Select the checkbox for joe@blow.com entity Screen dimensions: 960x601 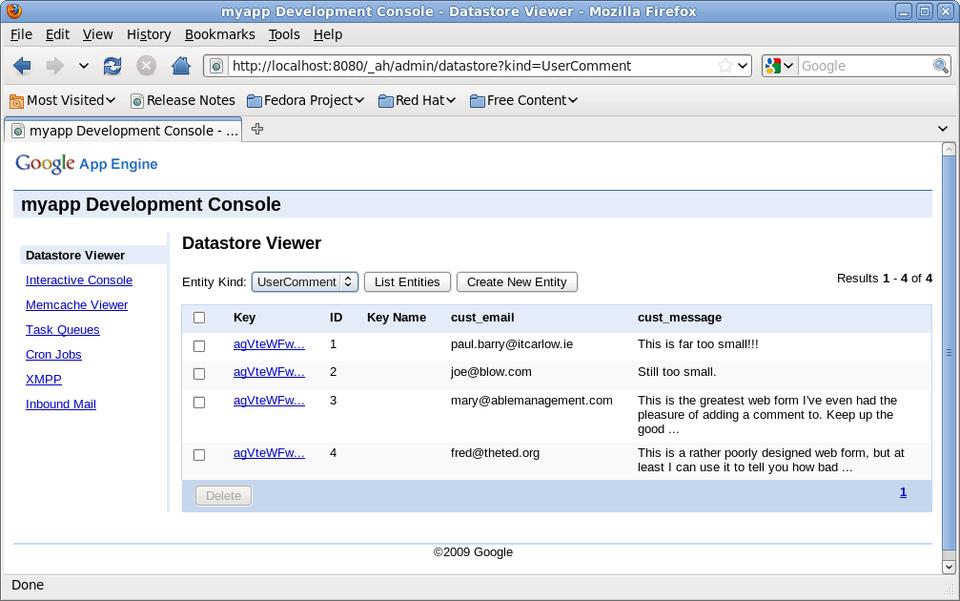pyautogui.click(x=199, y=374)
